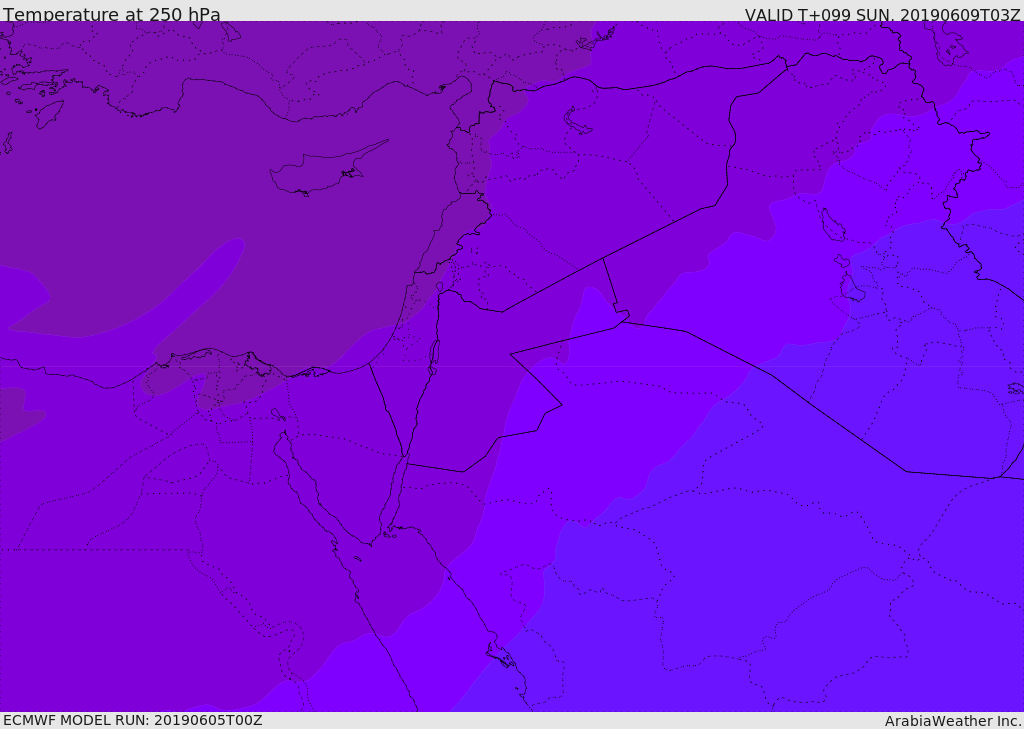The image size is (1024, 729).
Task: Click the 'Temperature at 250 hPa' title text
Action: pos(112,14)
